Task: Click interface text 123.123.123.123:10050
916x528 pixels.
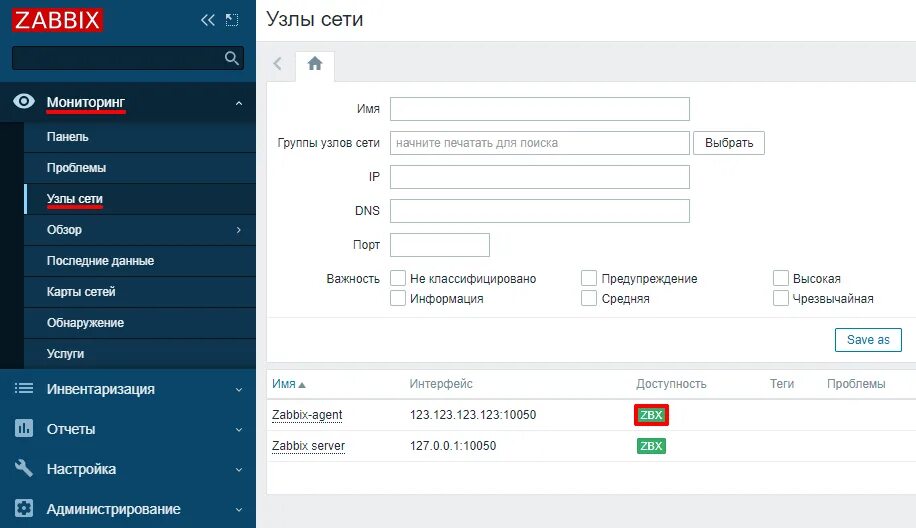Action: (x=473, y=415)
